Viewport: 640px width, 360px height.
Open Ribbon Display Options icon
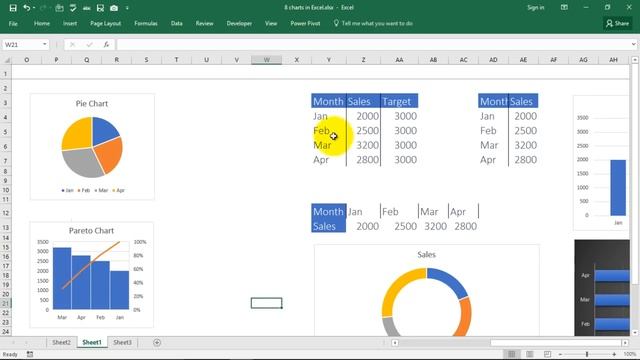pos(564,8)
